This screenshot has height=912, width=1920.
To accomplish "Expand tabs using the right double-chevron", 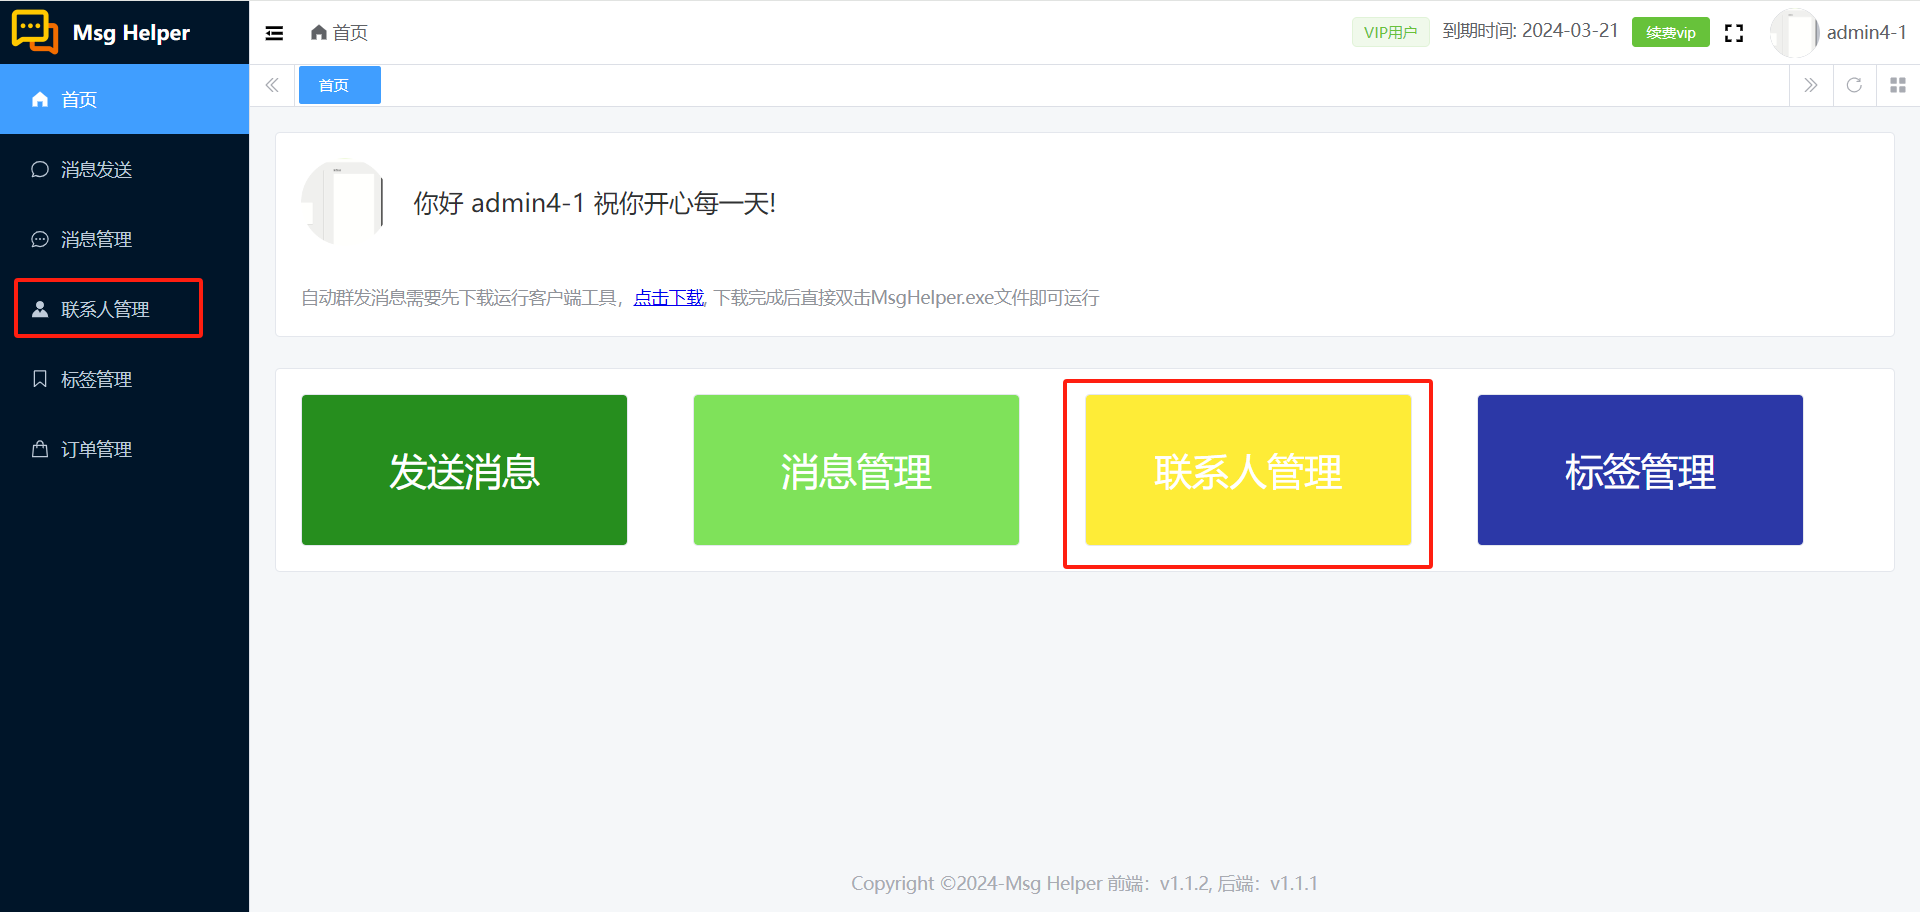I will [1811, 85].
